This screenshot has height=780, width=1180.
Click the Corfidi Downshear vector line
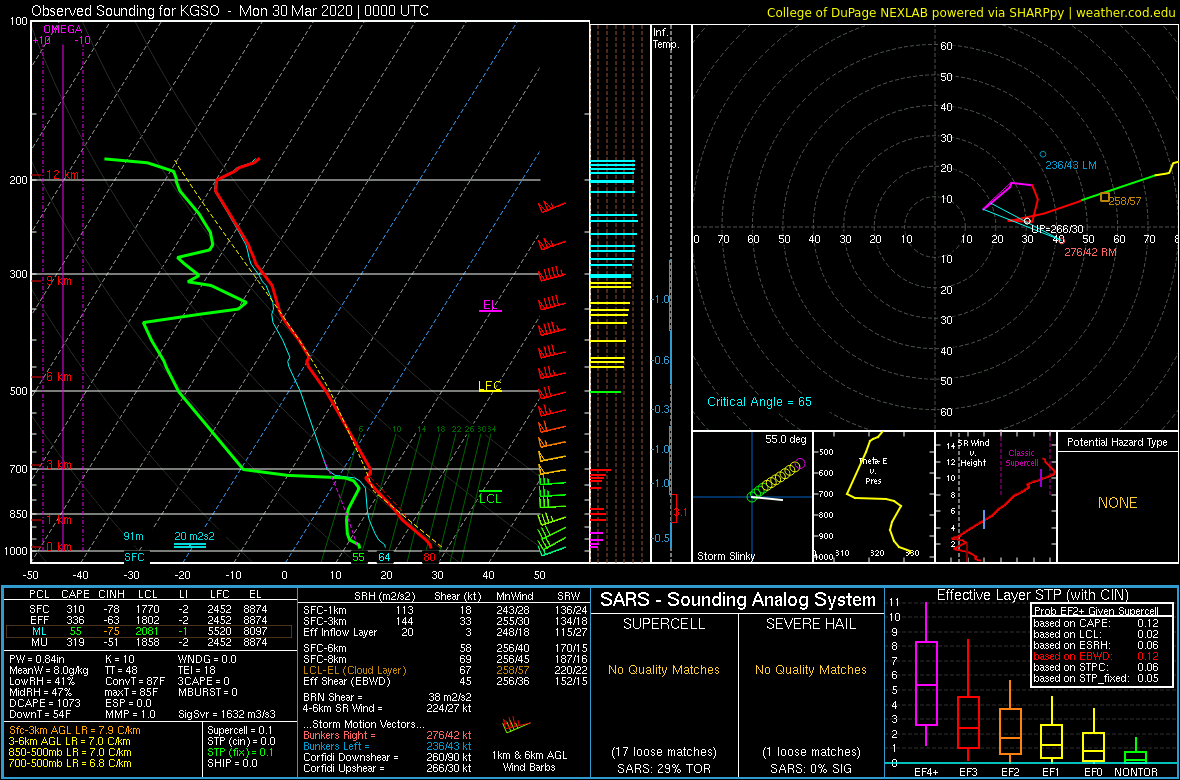[387, 757]
